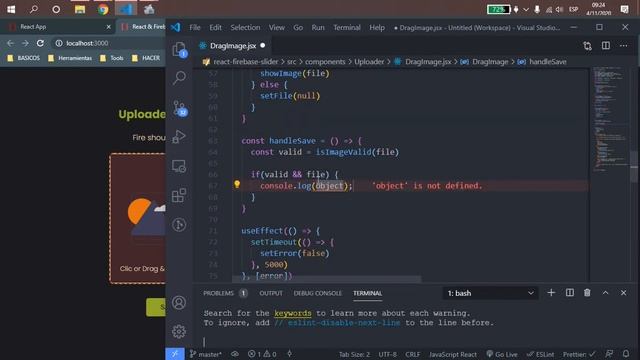Click ESLint status bar item

coord(540,354)
